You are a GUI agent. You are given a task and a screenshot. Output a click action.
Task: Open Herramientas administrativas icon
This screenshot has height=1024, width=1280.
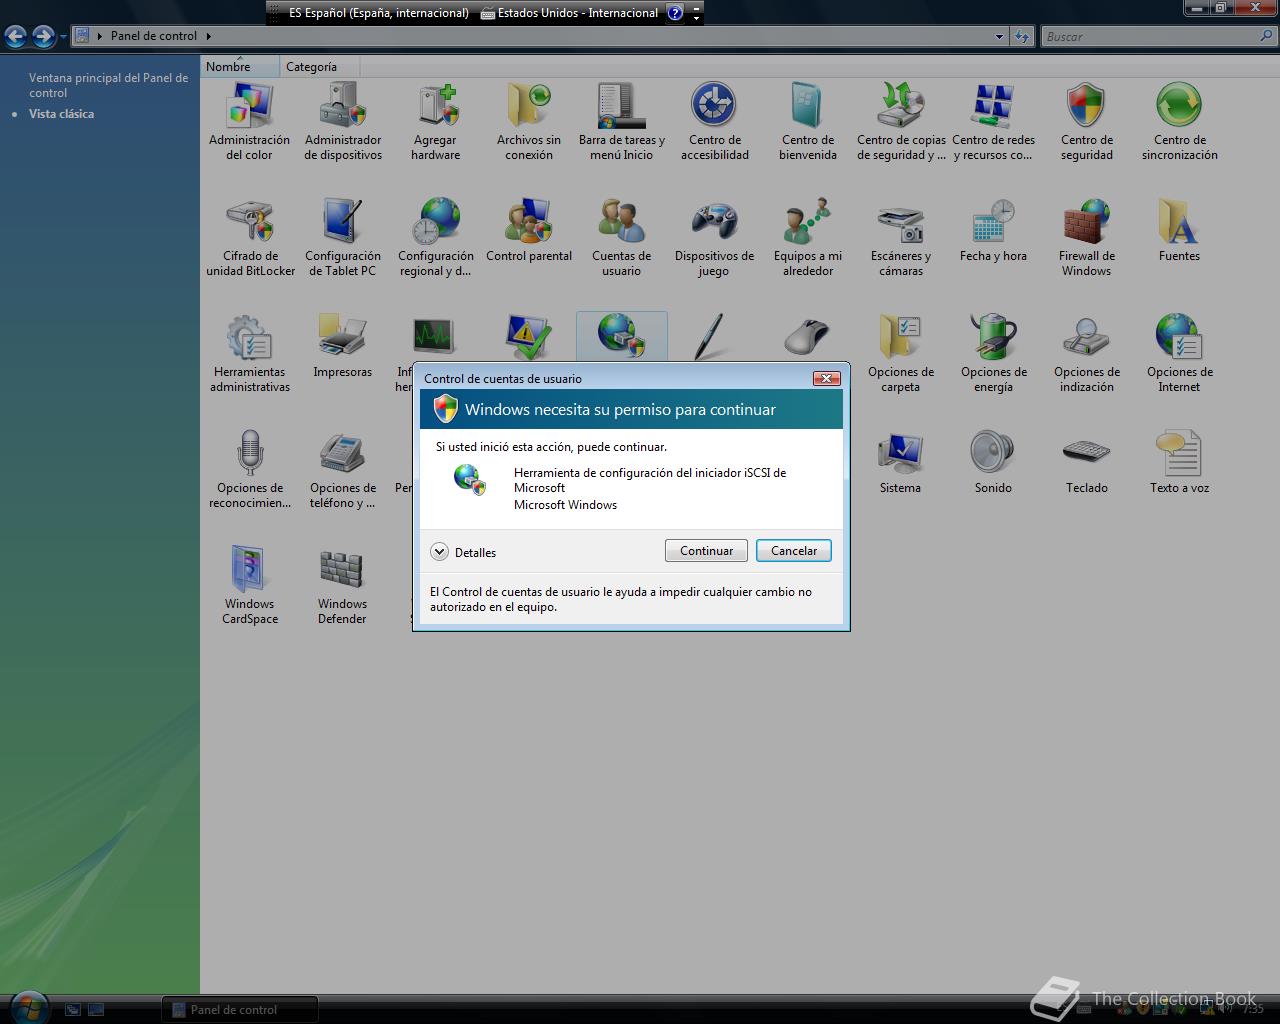click(250, 353)
